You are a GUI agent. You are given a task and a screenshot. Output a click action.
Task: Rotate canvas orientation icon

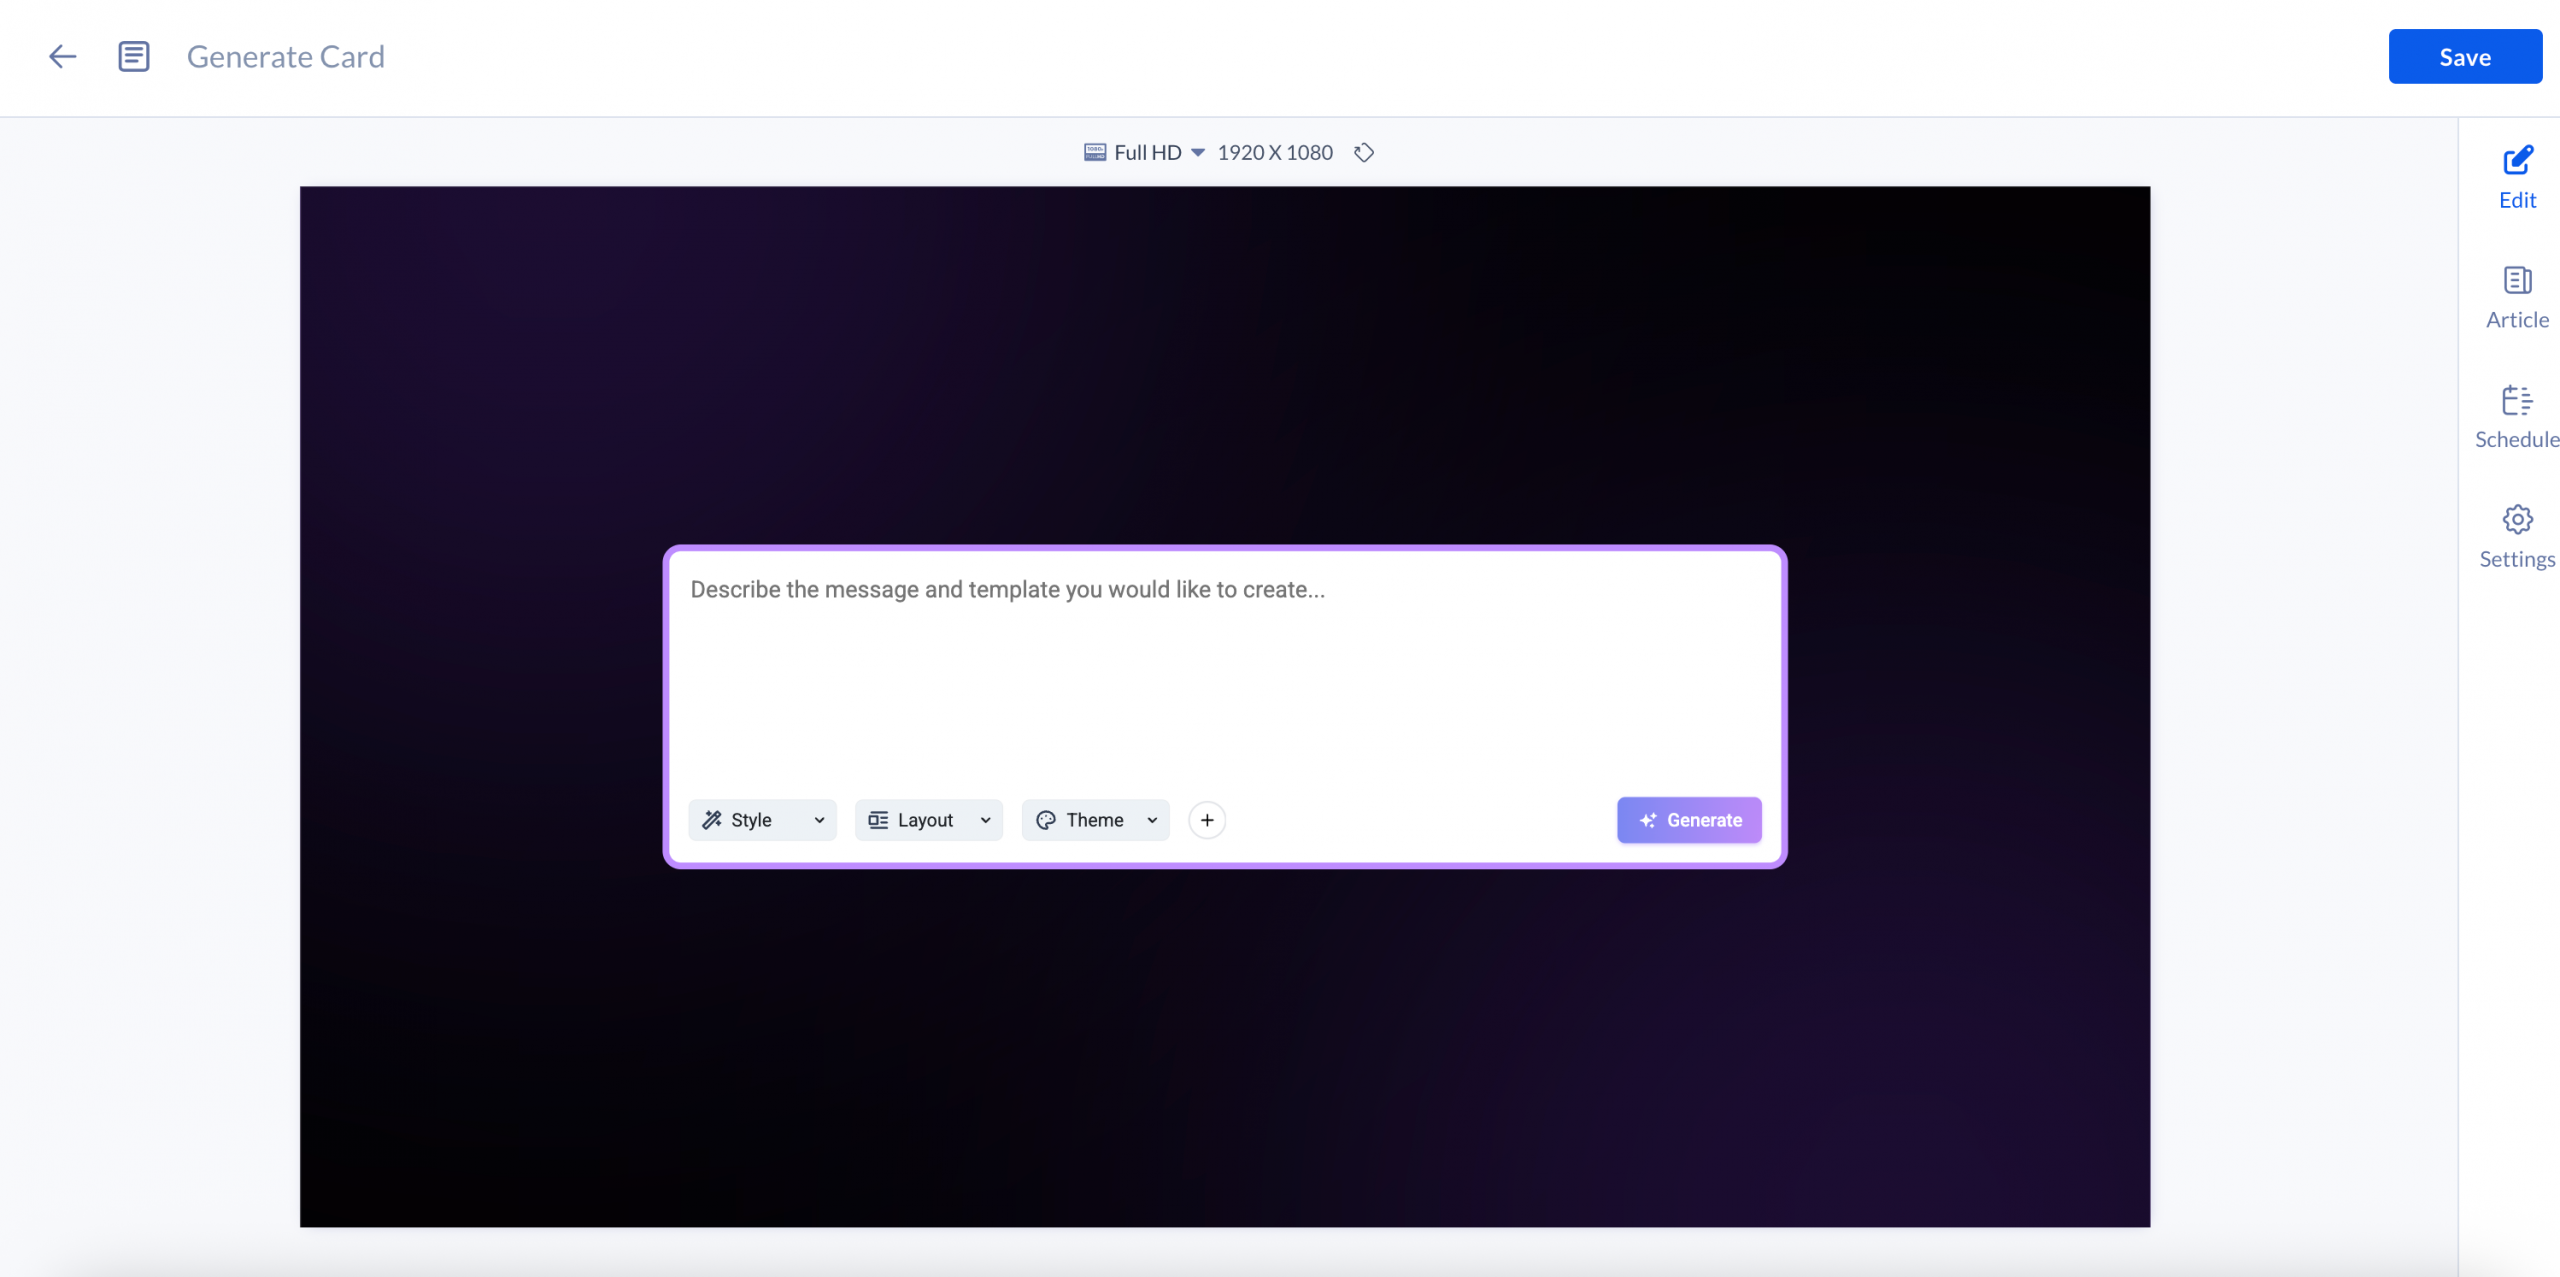click(1364, 152)
